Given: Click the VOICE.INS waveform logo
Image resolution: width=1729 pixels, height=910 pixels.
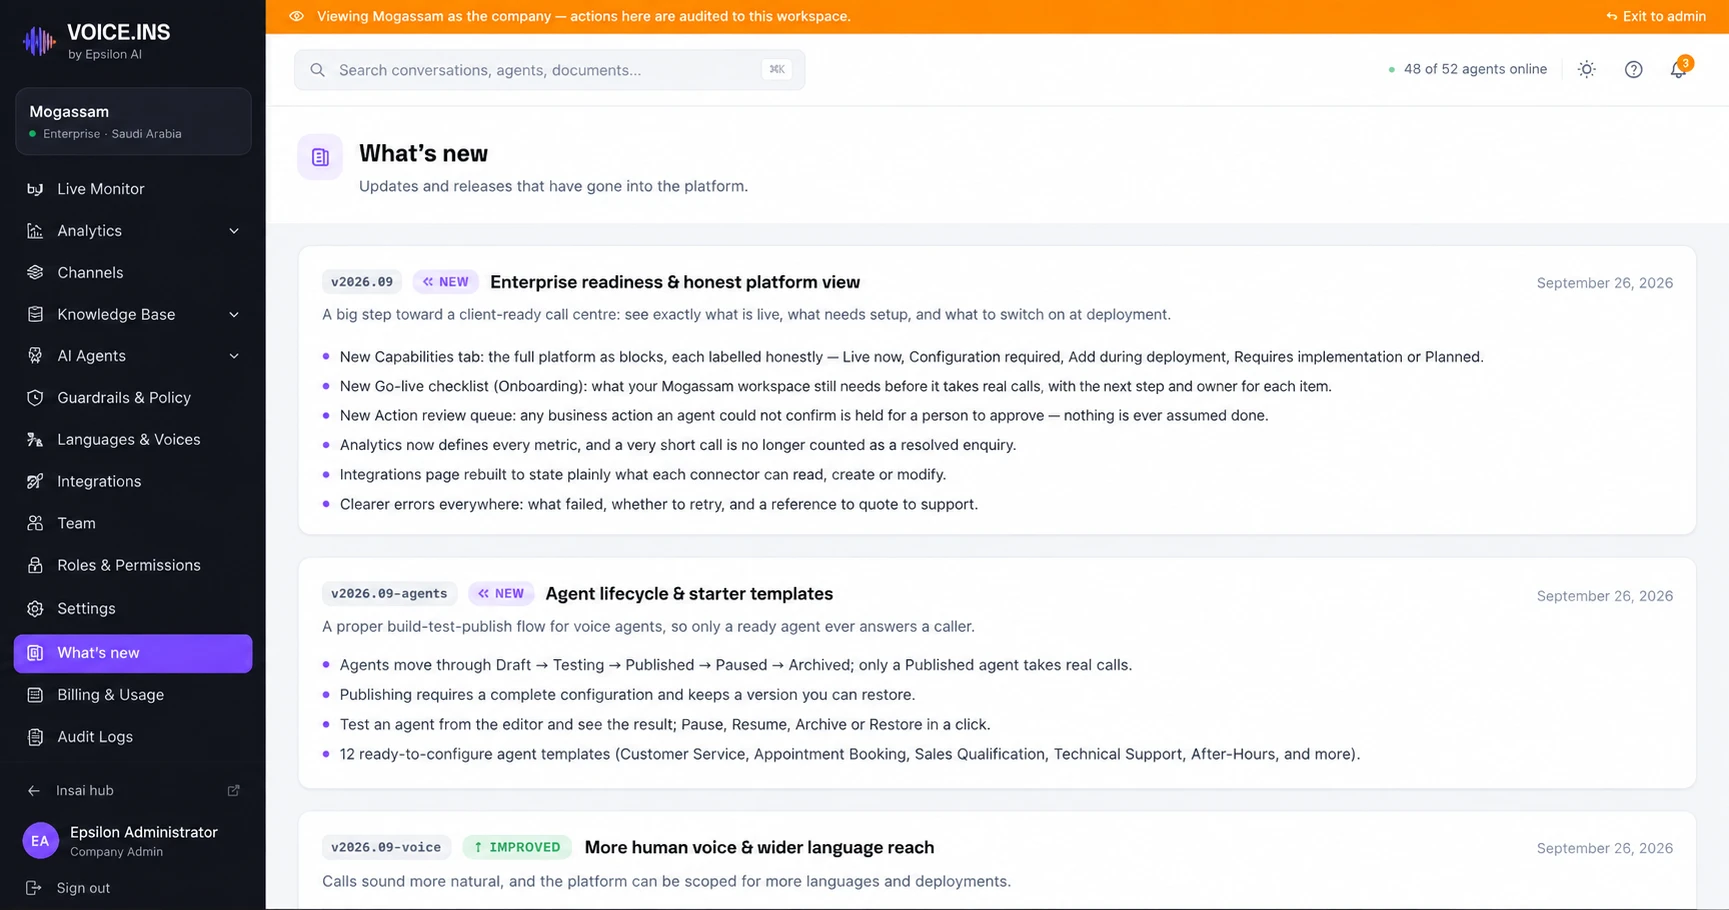Looking at the screenshot, I should click(39, 41).
